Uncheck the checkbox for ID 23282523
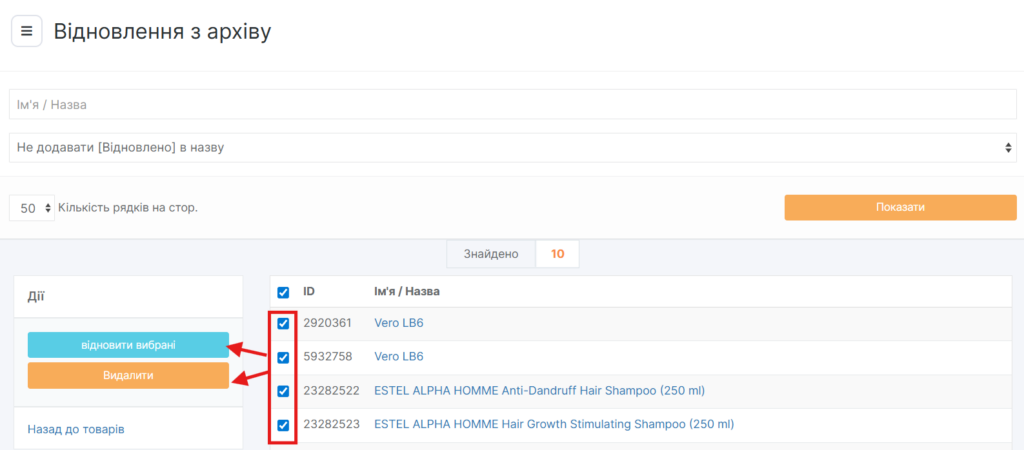1024x450 pixels. click(x=283, y=425)
